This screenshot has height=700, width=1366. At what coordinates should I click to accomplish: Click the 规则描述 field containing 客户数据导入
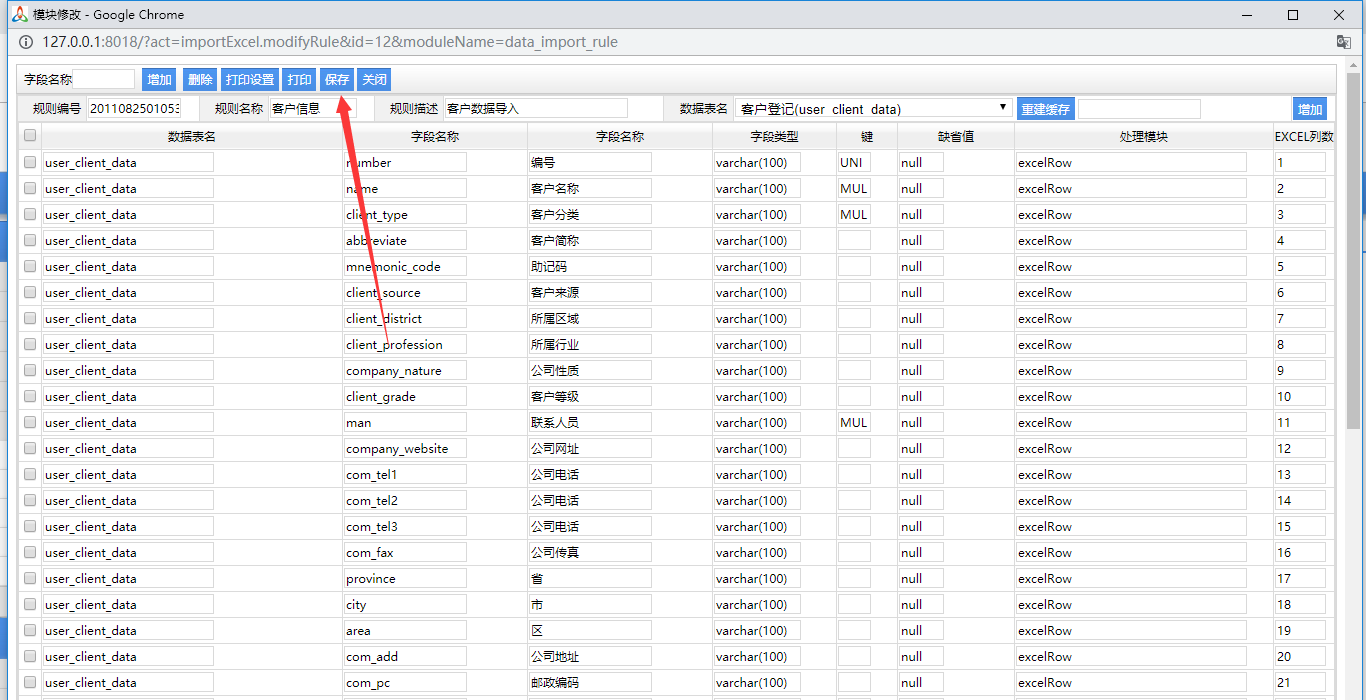click(x=535, y=108)
